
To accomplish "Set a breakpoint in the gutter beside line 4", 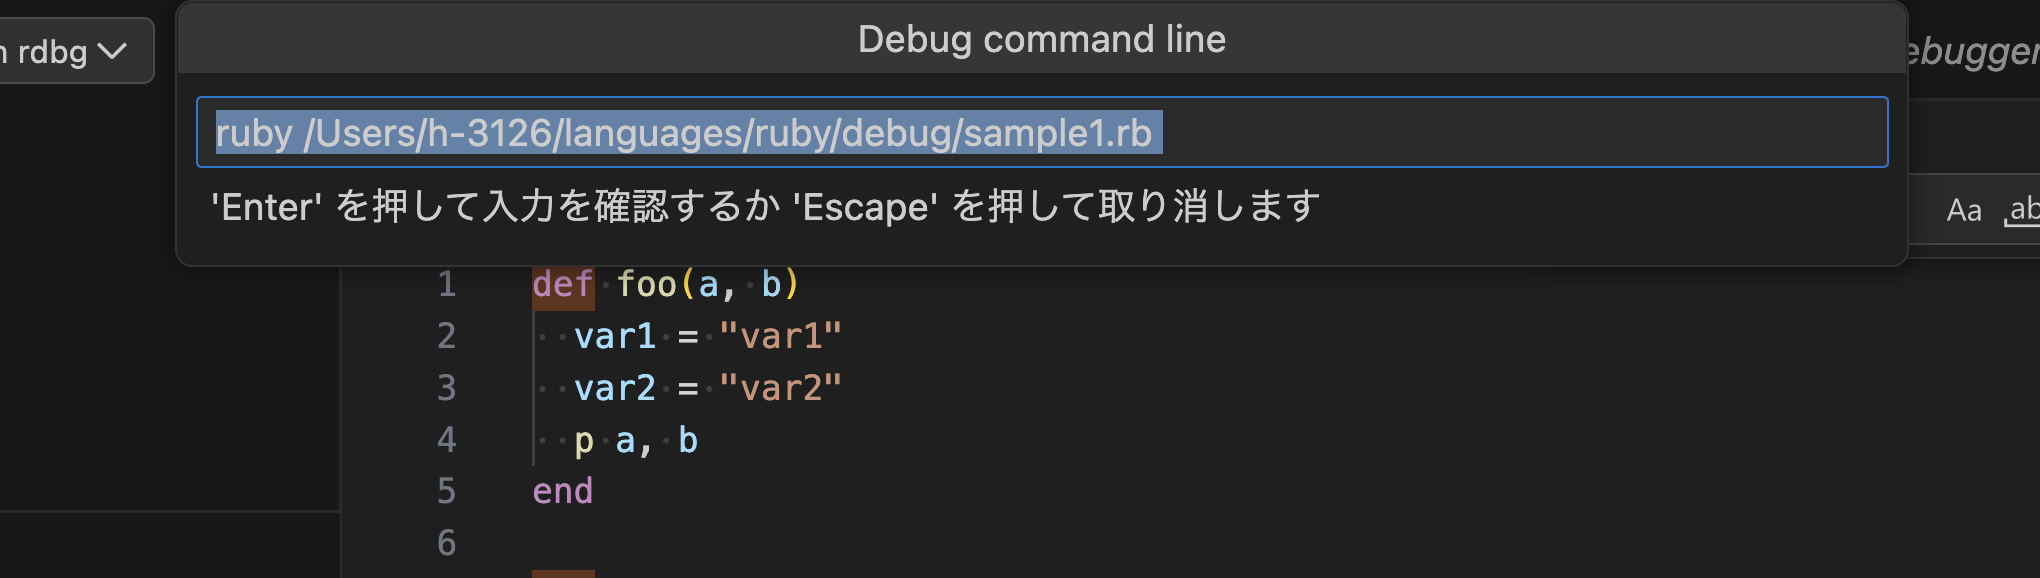I will tap(400, 439).
